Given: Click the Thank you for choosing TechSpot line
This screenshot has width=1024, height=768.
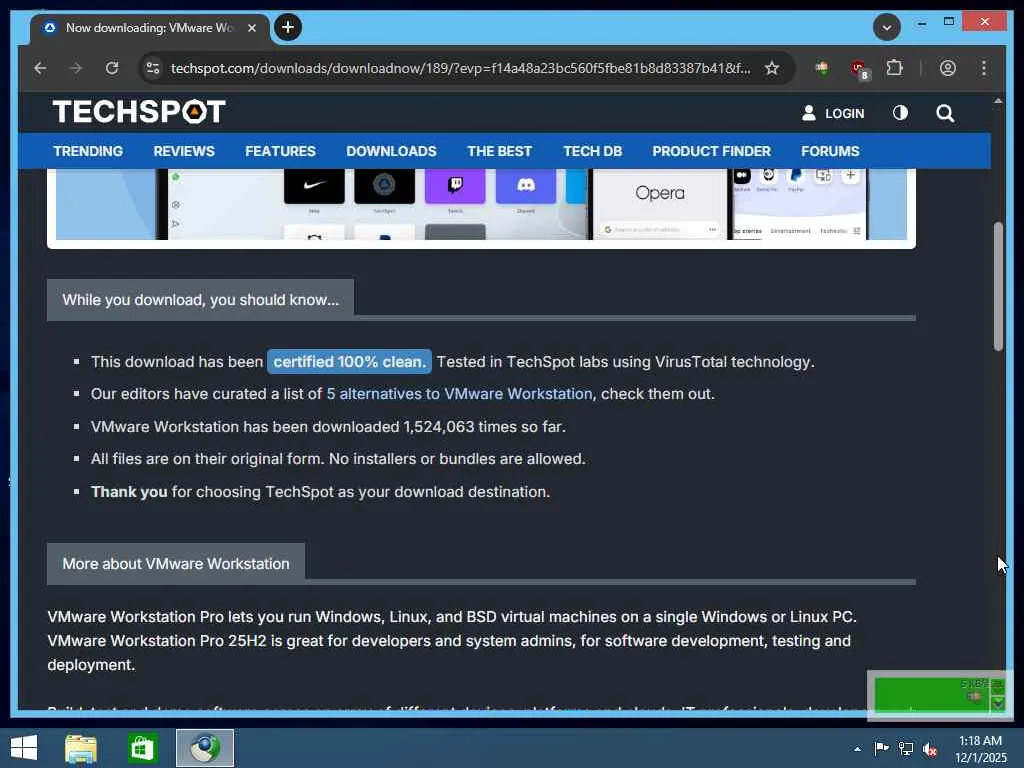Looking at the screenshot, I should coord(320,492).
